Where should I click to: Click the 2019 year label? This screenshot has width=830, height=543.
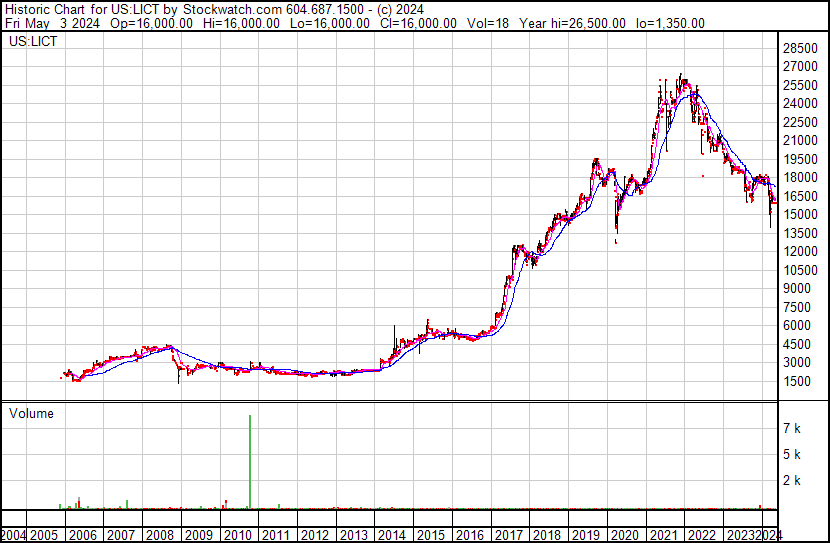[586, 535]
